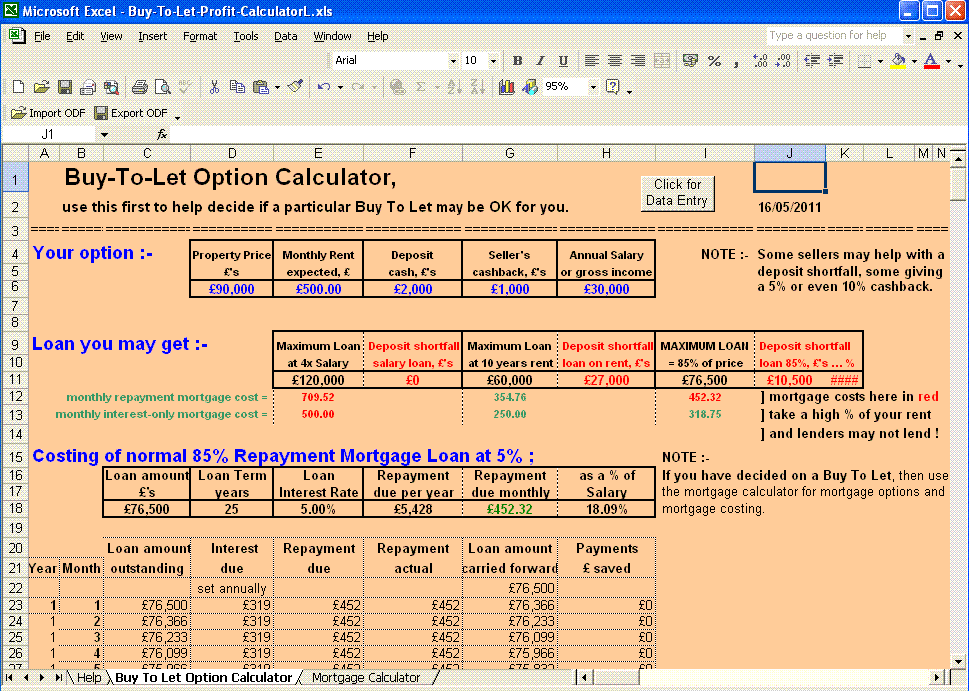
Task: Click the fx Insert Function icon
Action: 162,134
